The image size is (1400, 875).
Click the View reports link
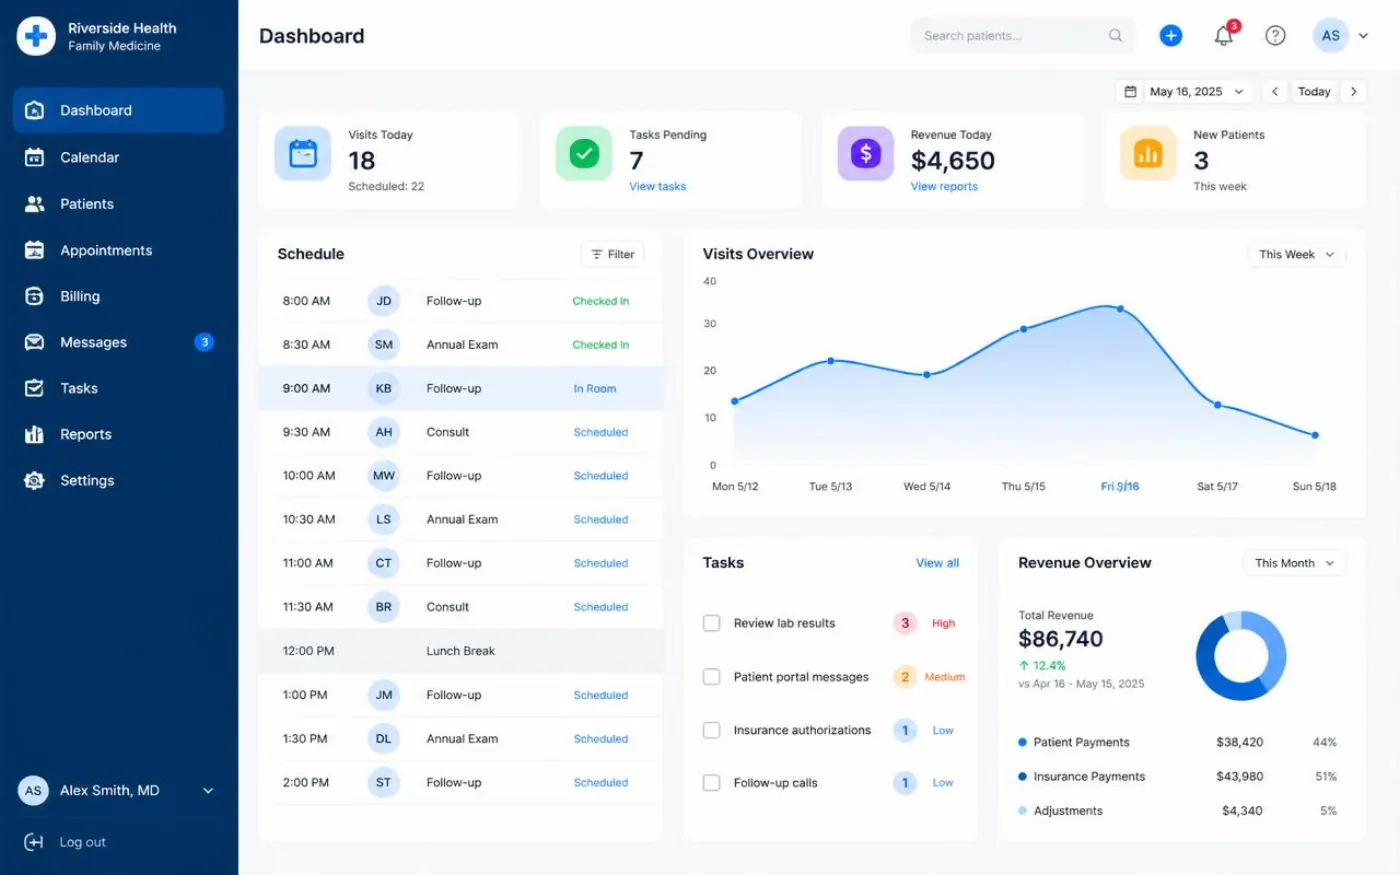pyautogui.click(x=944, y=186)
